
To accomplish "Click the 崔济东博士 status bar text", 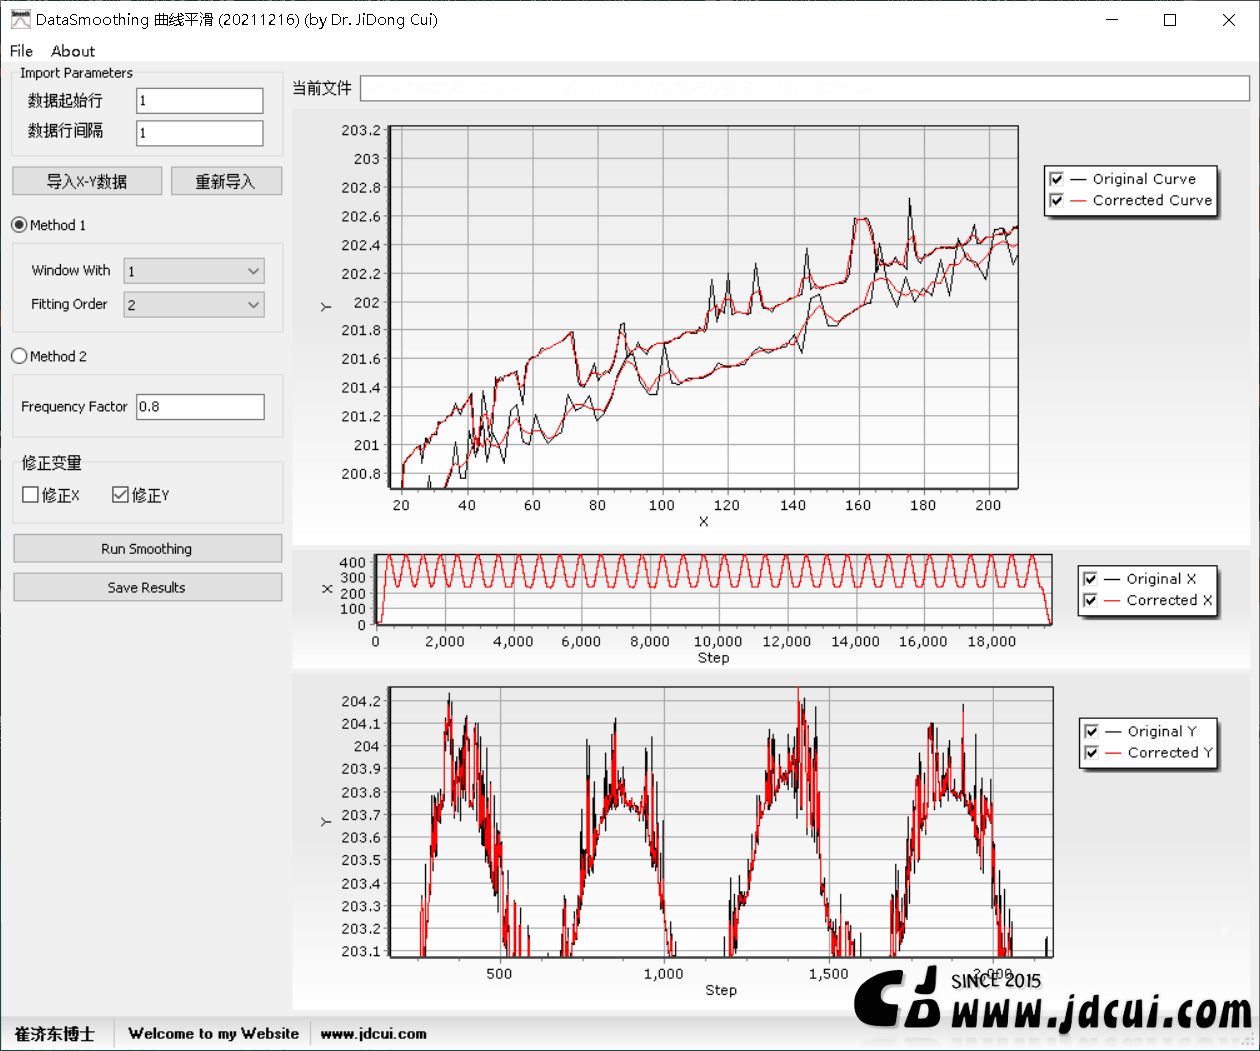I will click(x=54, y=1034).
